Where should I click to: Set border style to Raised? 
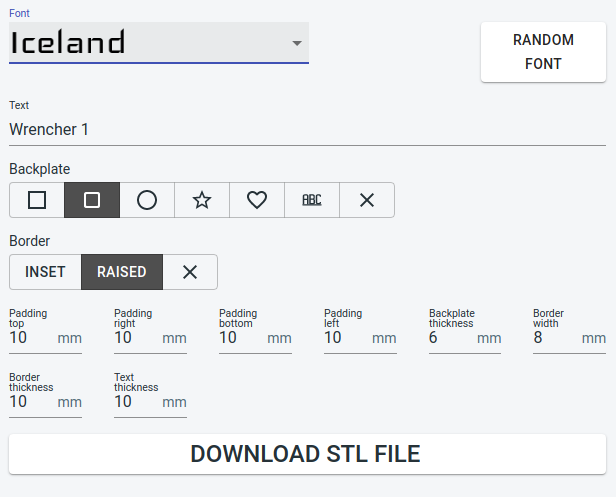tap(122, 272)
